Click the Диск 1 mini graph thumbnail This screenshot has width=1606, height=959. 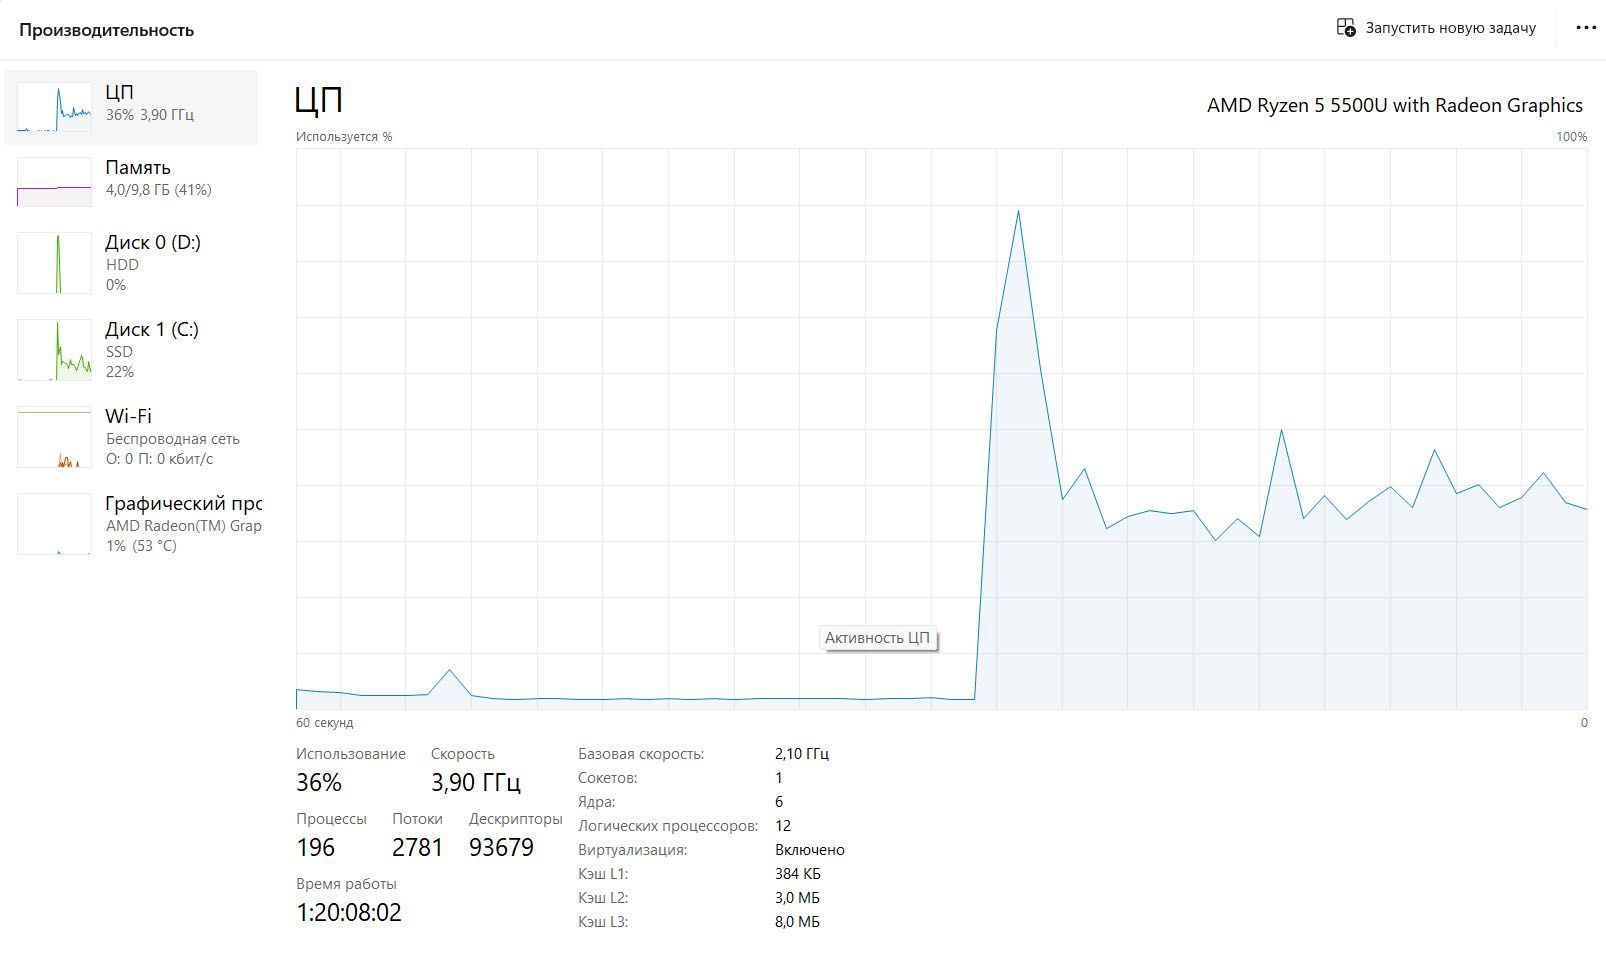pyautogui.click(x=54, y=350)
